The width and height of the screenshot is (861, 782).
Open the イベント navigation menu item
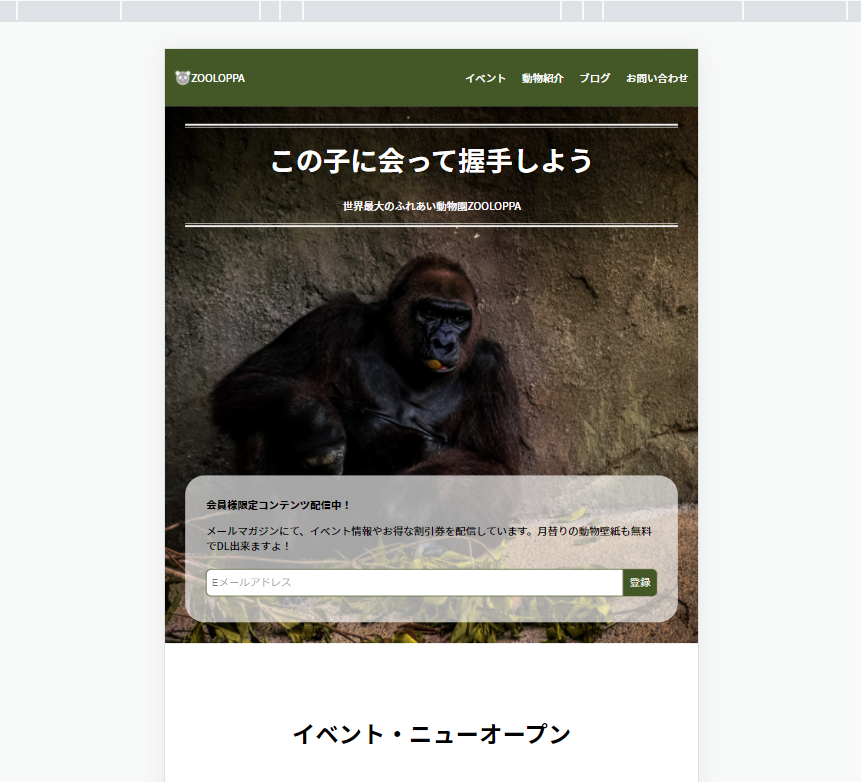coord(485,78)
